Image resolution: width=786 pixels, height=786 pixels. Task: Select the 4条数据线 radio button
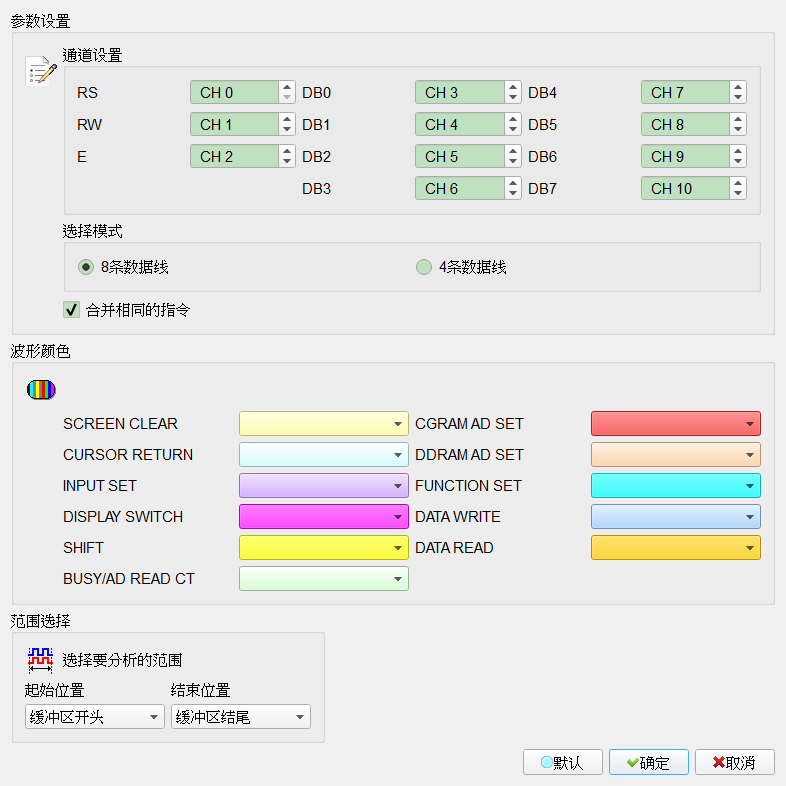[x=424, y=267]
